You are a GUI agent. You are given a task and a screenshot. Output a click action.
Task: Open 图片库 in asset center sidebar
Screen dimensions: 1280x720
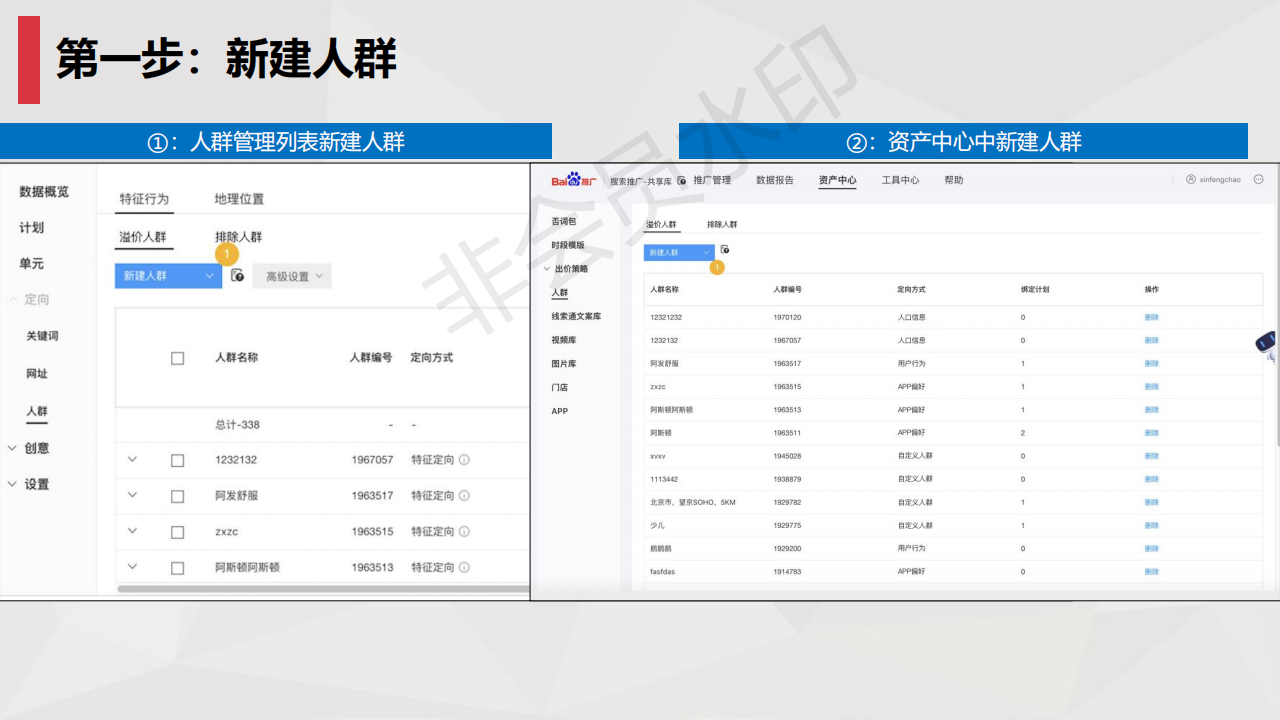pos(564,364)
